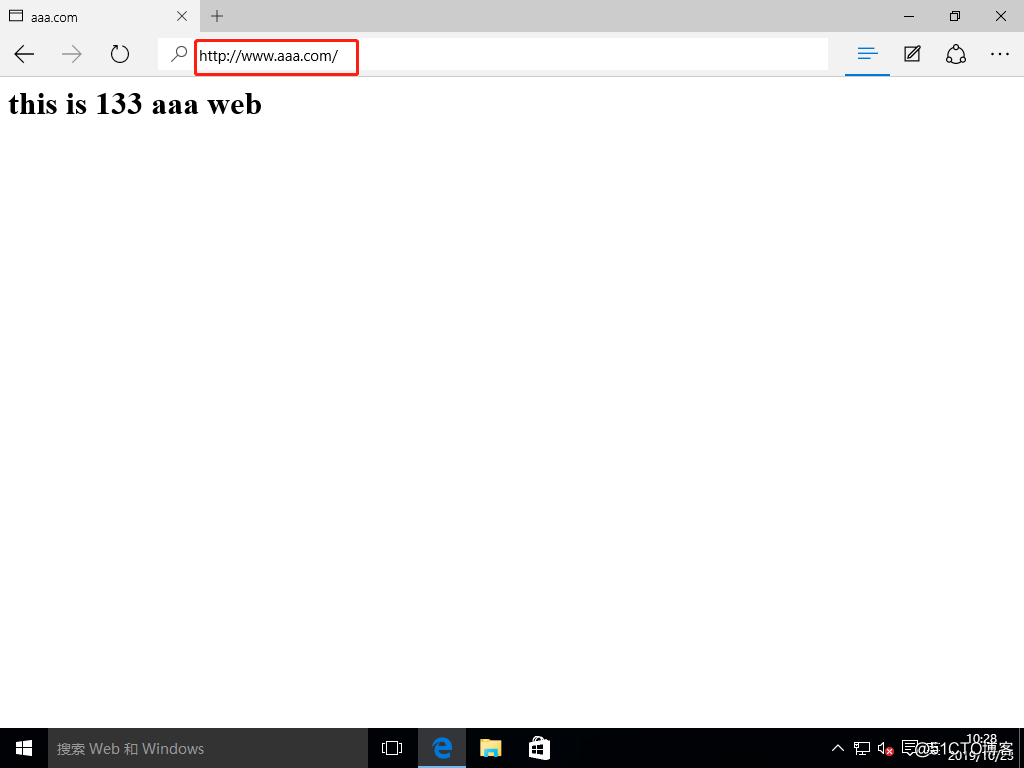The width and height of the screenshot is (1024, 768).
Task: Click the forward navigation arrow
Action: tap(72, 54)
